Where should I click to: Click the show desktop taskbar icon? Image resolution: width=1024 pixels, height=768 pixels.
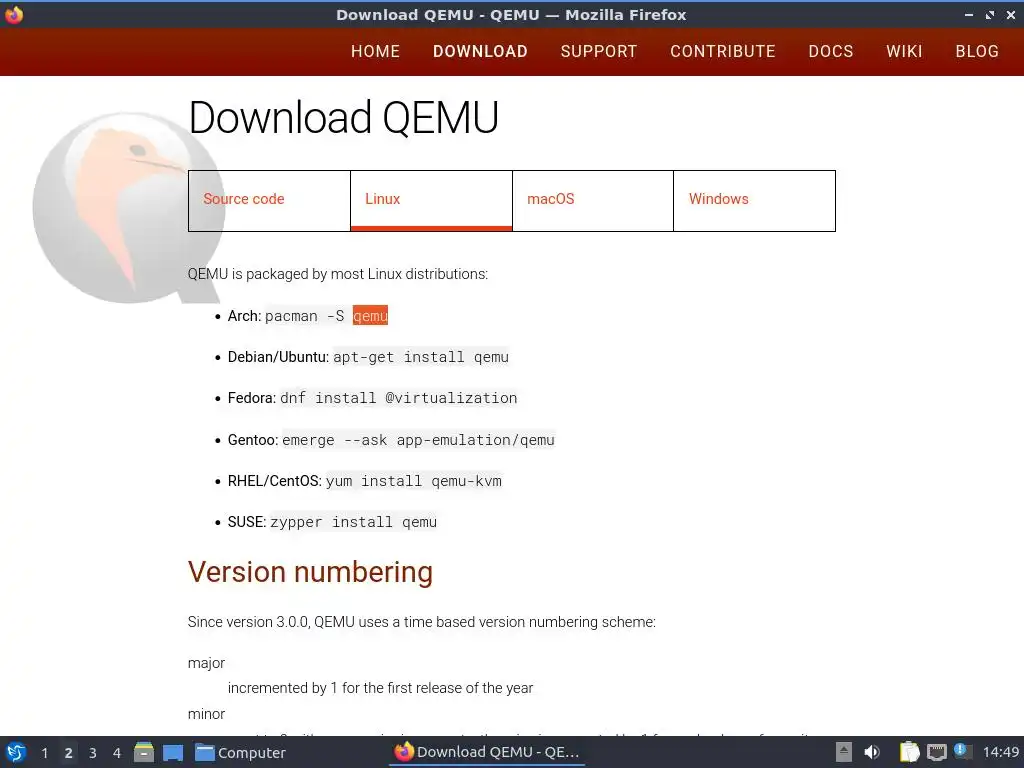pos(173,753)
